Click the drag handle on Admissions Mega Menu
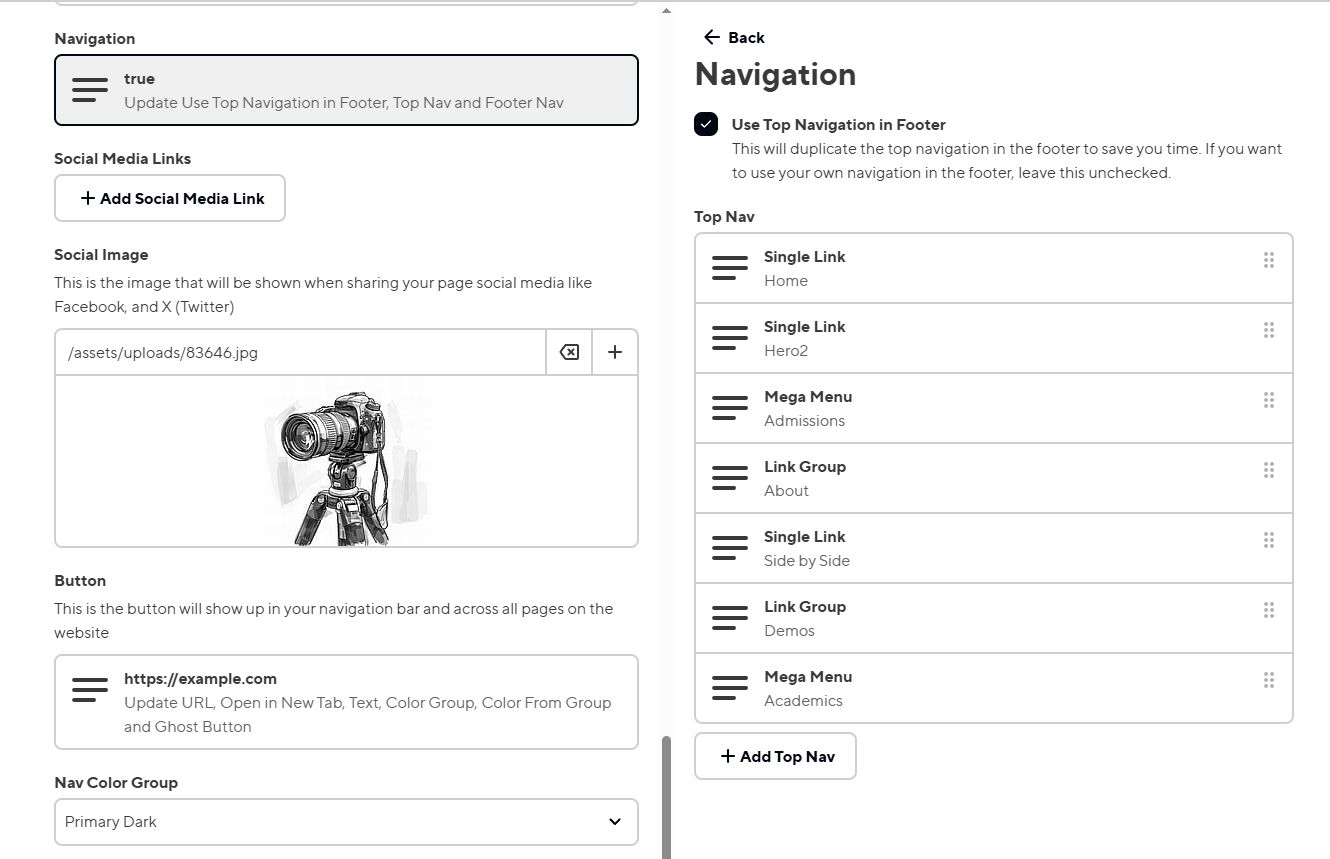 coord(1268,400)
